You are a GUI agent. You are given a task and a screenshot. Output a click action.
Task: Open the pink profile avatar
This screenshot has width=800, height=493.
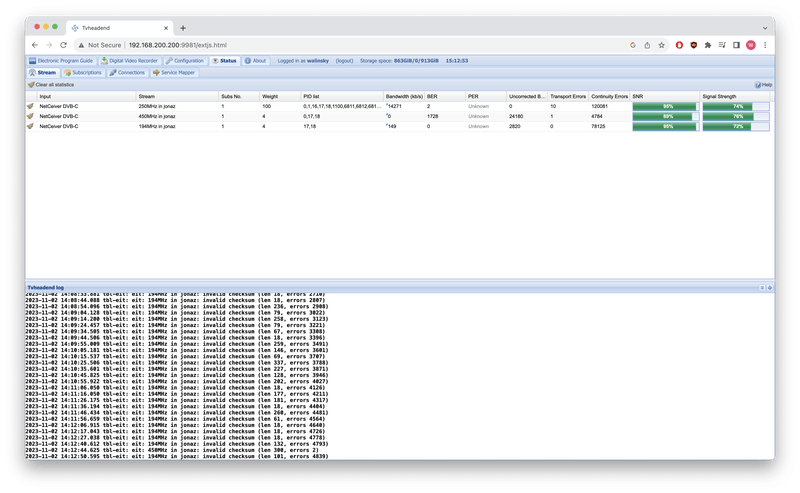click(x=751, y=45)
